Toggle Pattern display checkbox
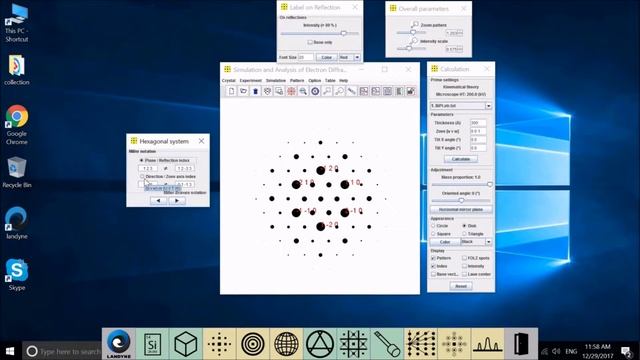640x360 pixels. point(433,258)
